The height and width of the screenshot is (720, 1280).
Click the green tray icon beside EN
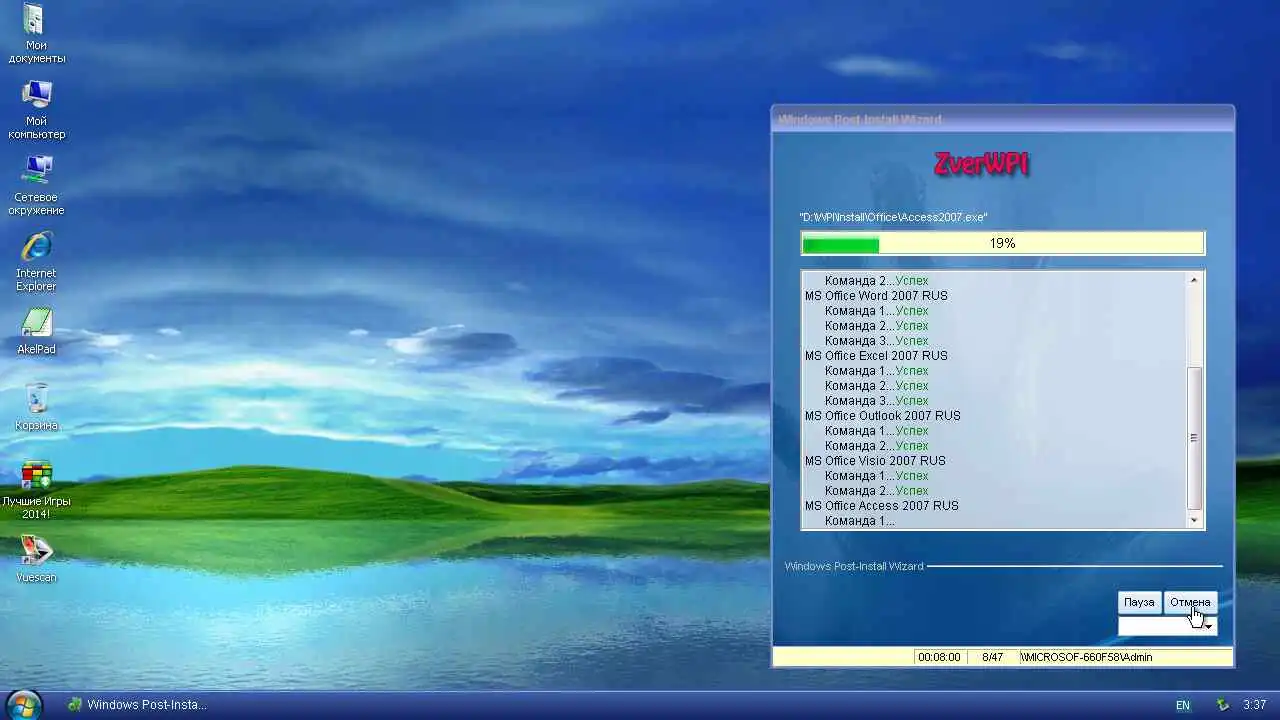point(1222,705)
